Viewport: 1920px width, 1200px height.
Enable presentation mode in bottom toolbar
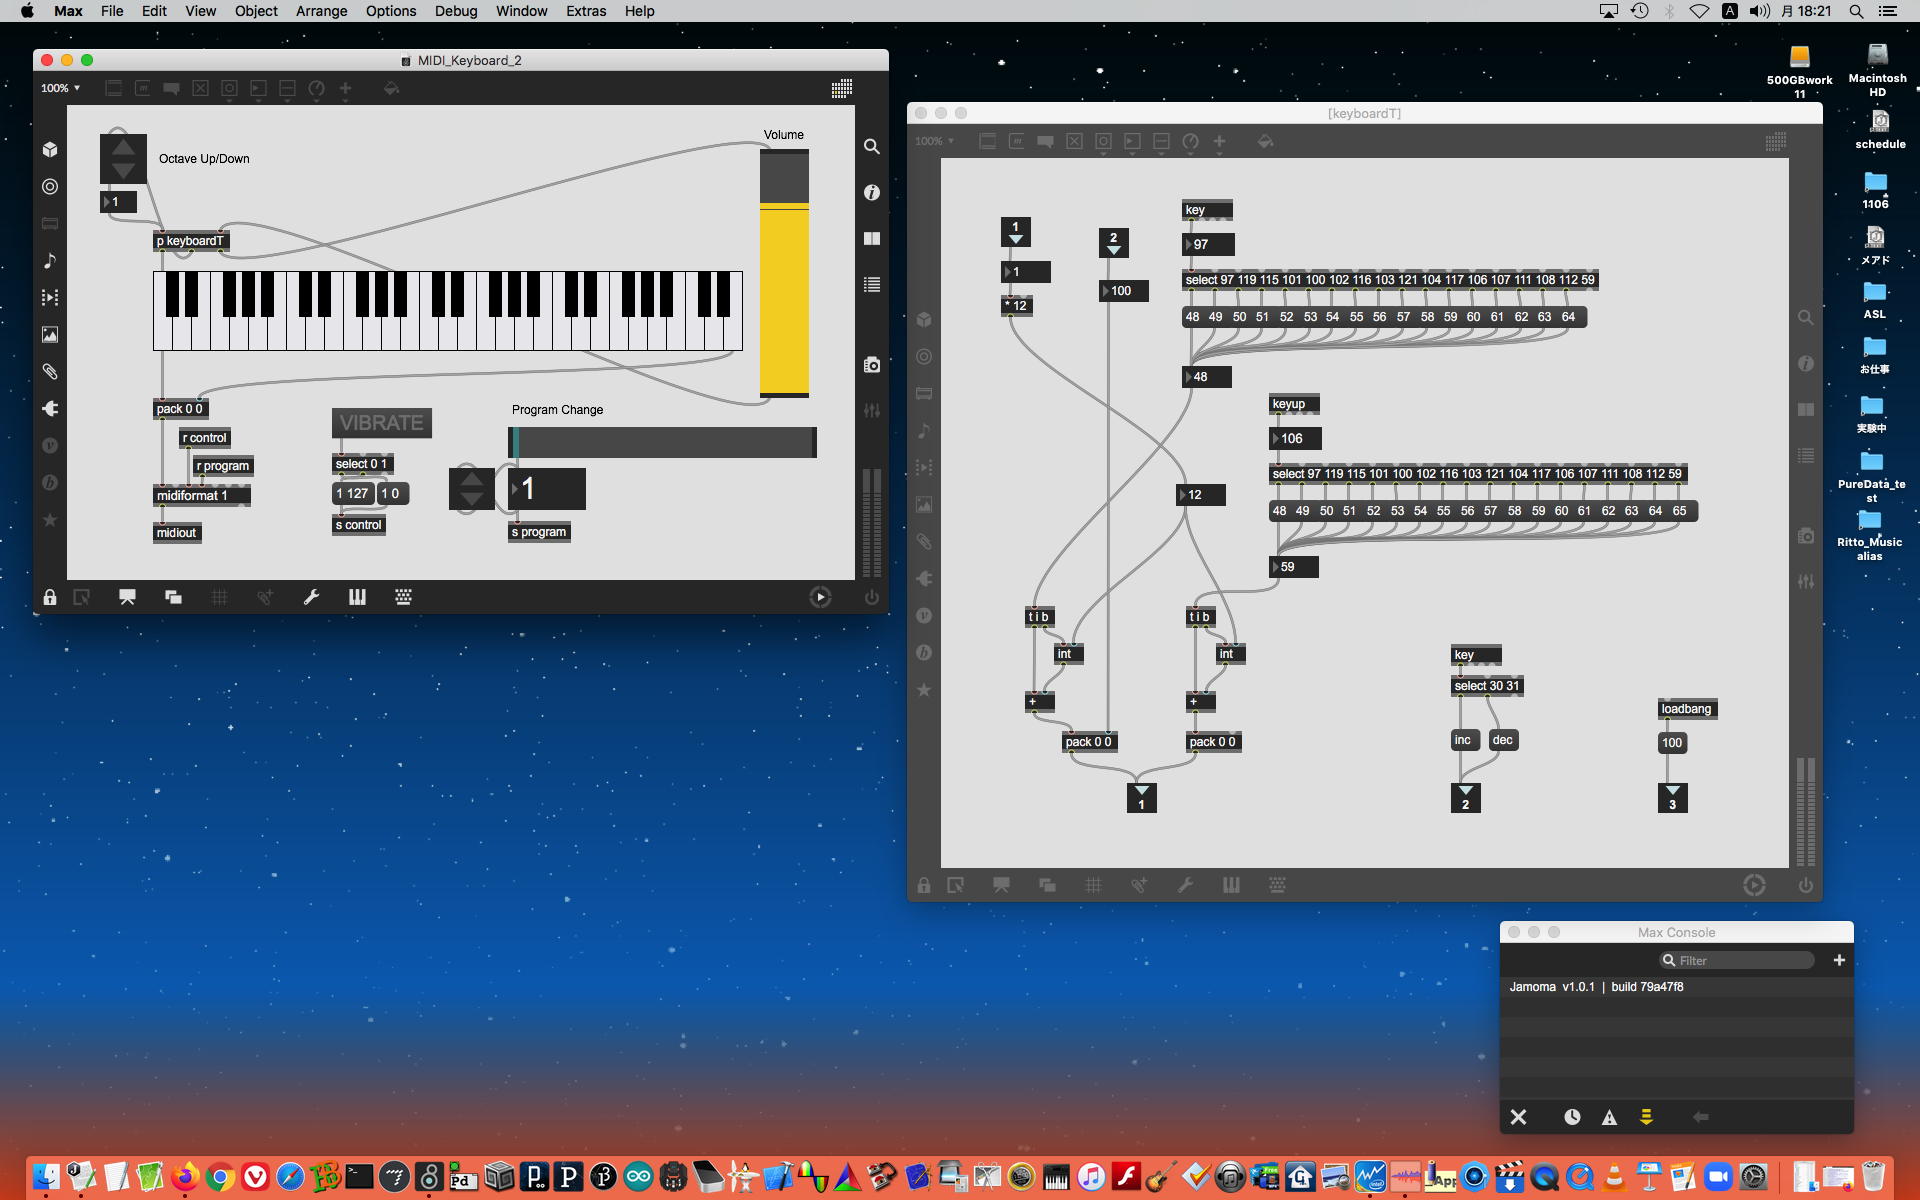click(x=127, y=597)
